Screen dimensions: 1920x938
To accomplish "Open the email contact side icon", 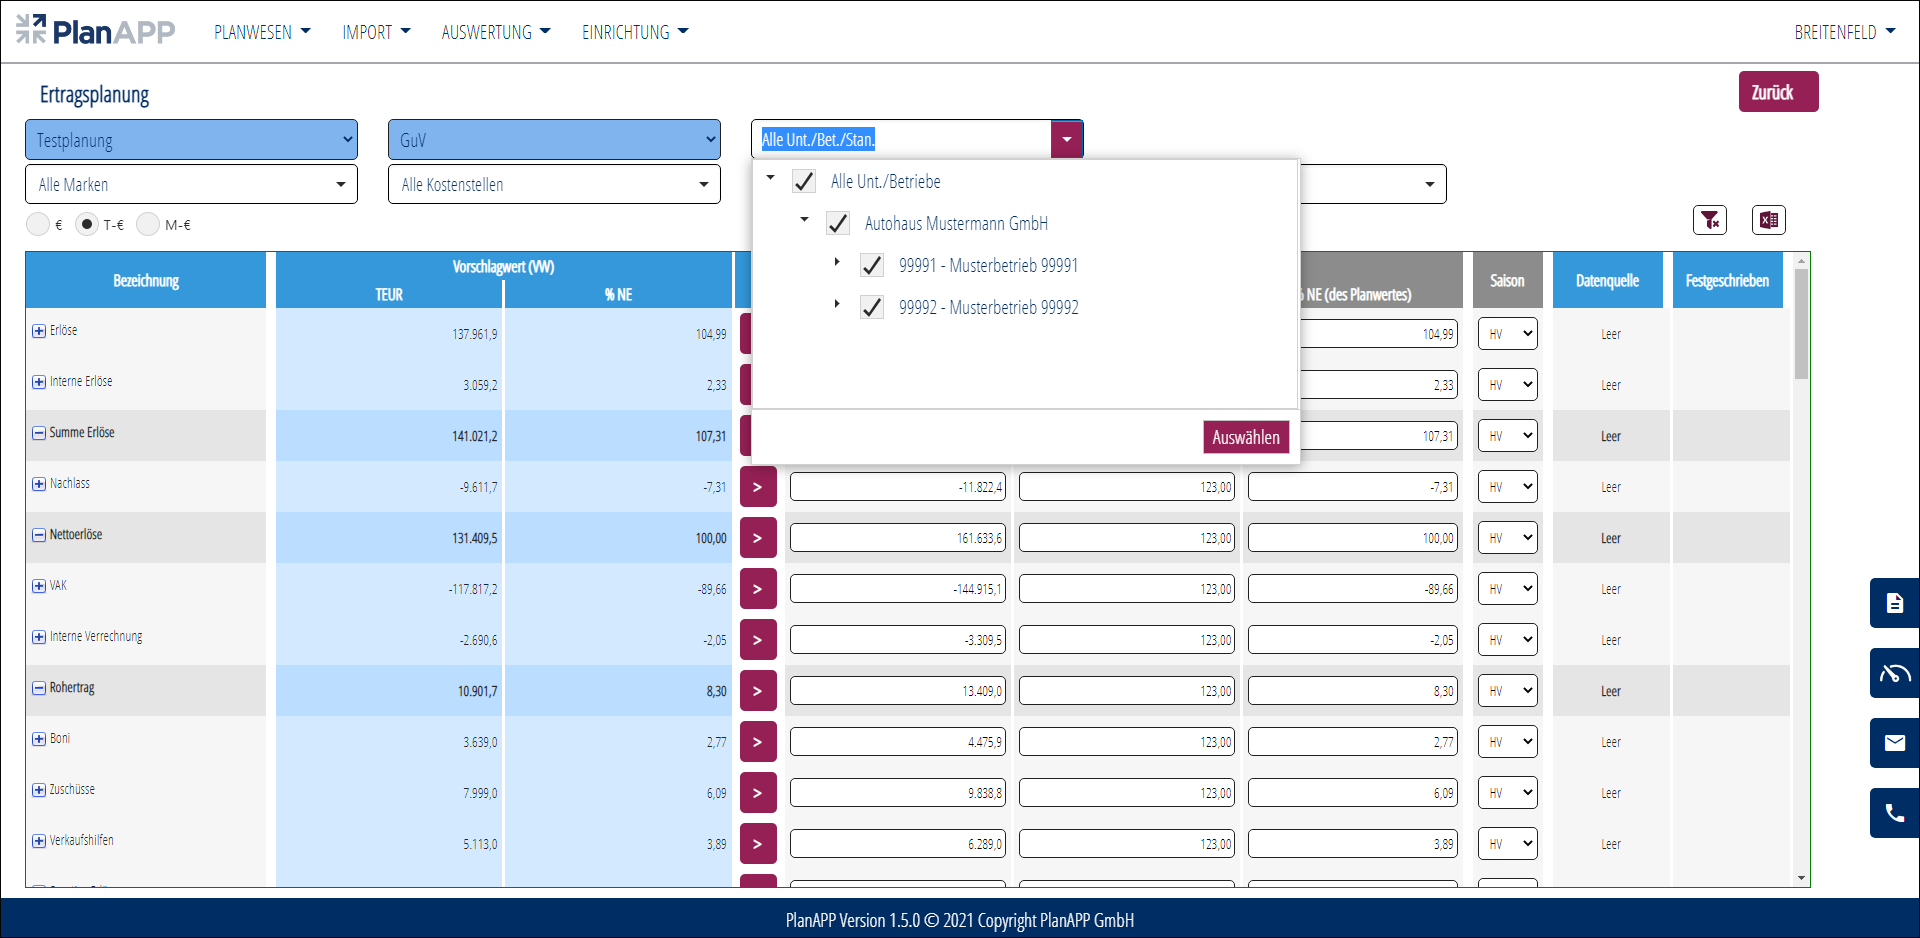I will pyautogui.click(x=1894, y=743).
